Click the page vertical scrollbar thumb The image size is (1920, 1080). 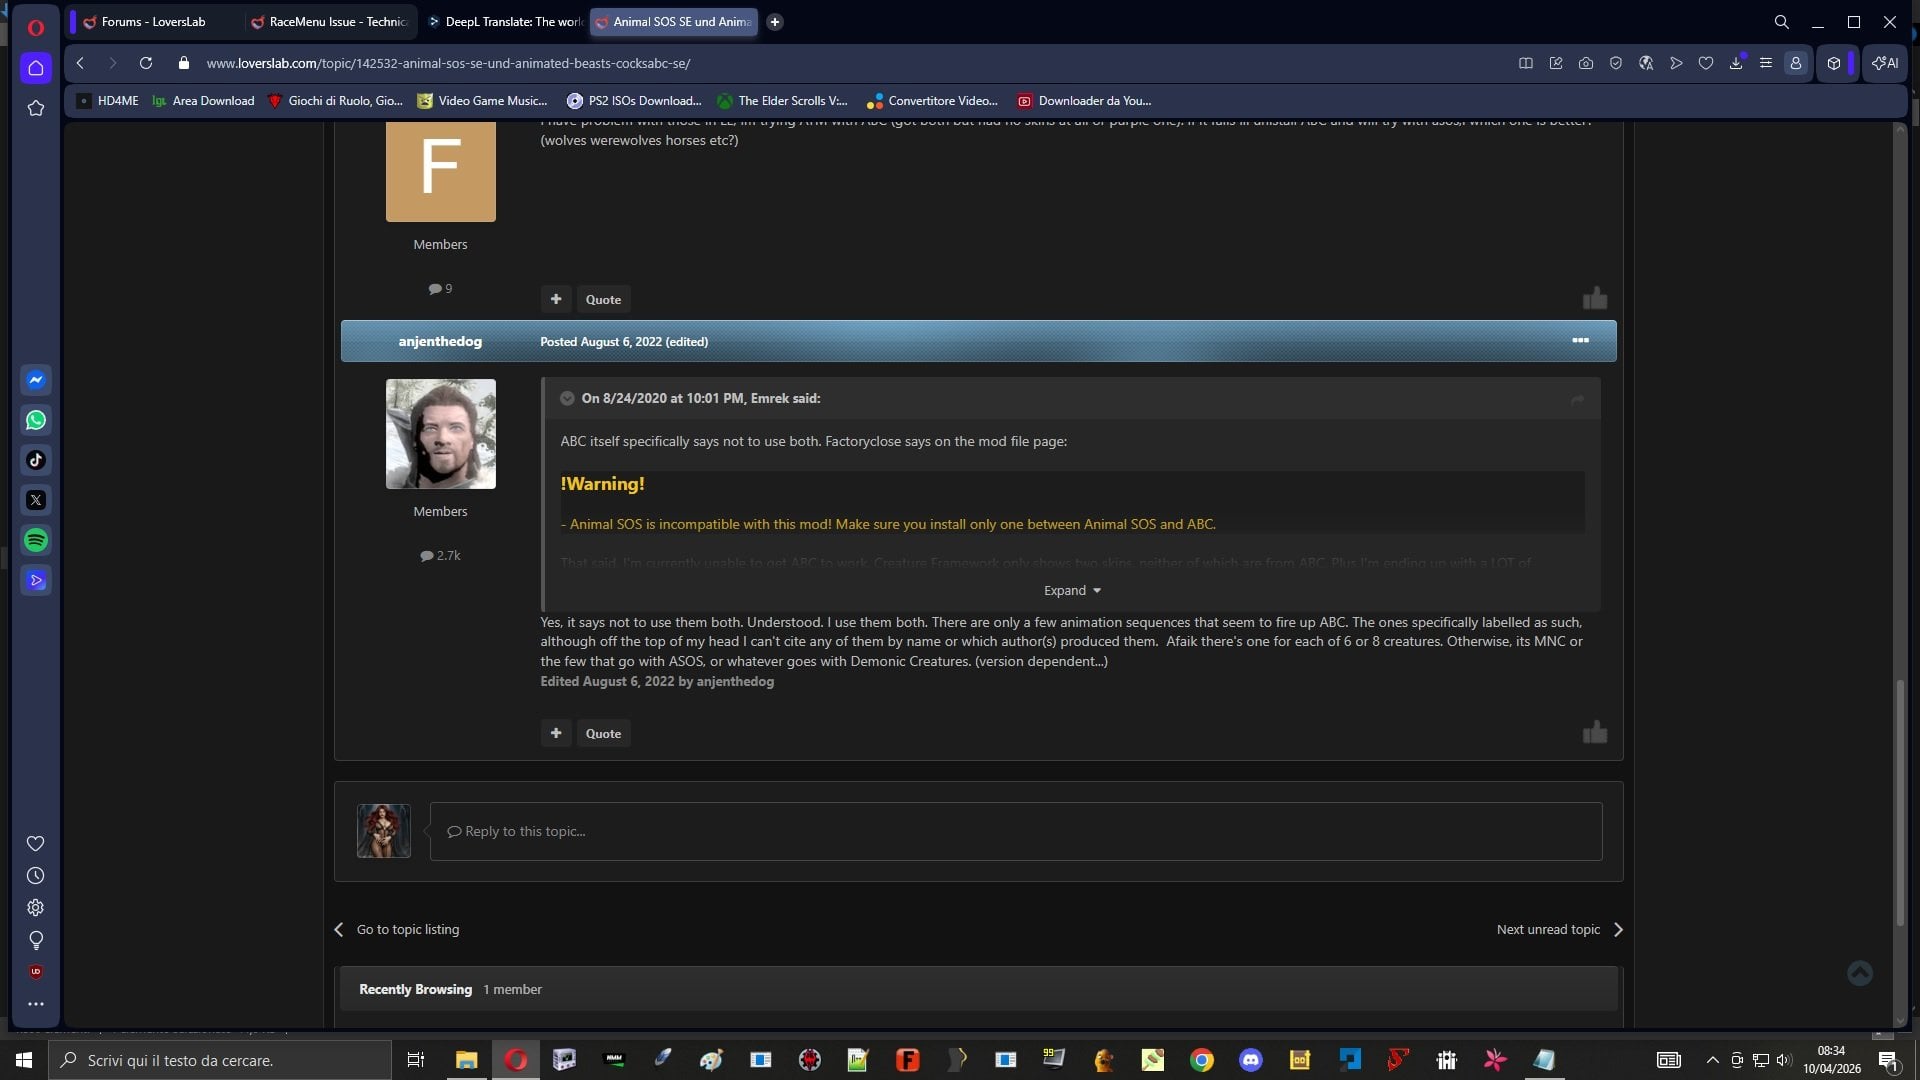(x=1901, y=803)
